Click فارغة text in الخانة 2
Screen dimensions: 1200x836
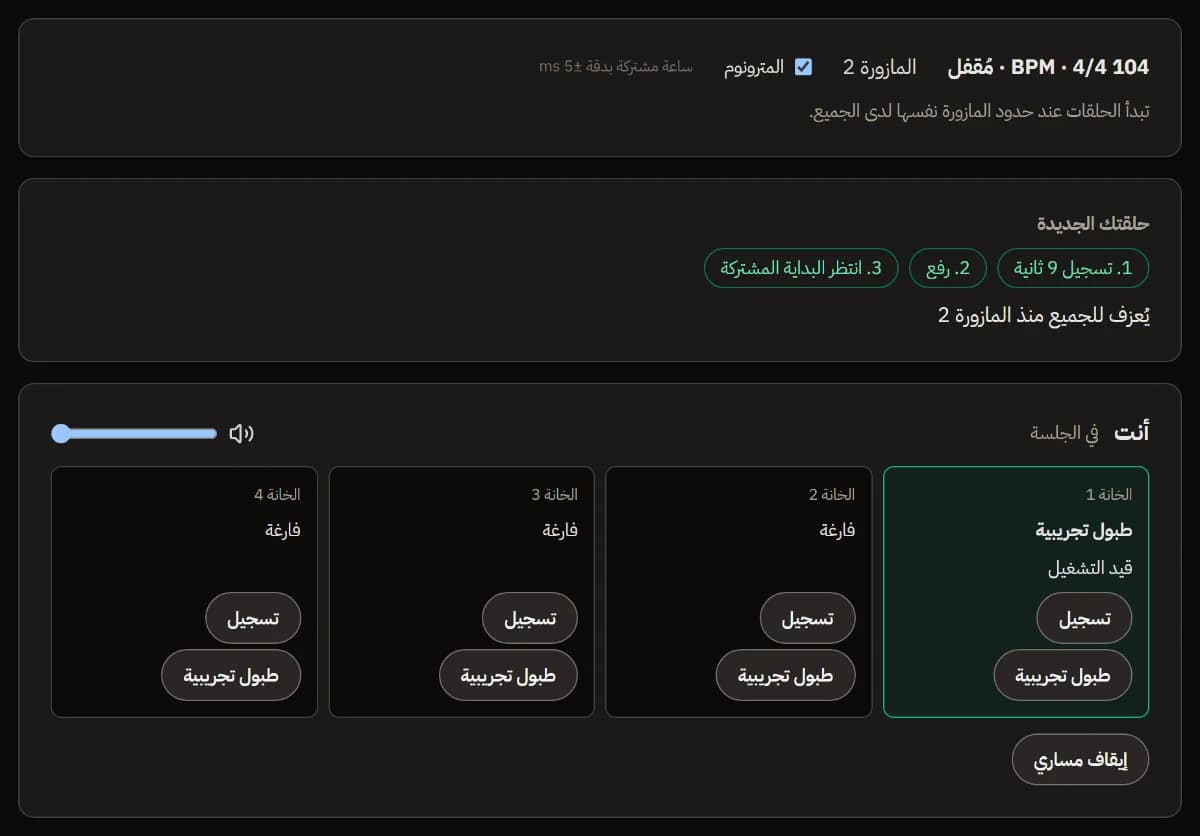click(838, 530)
